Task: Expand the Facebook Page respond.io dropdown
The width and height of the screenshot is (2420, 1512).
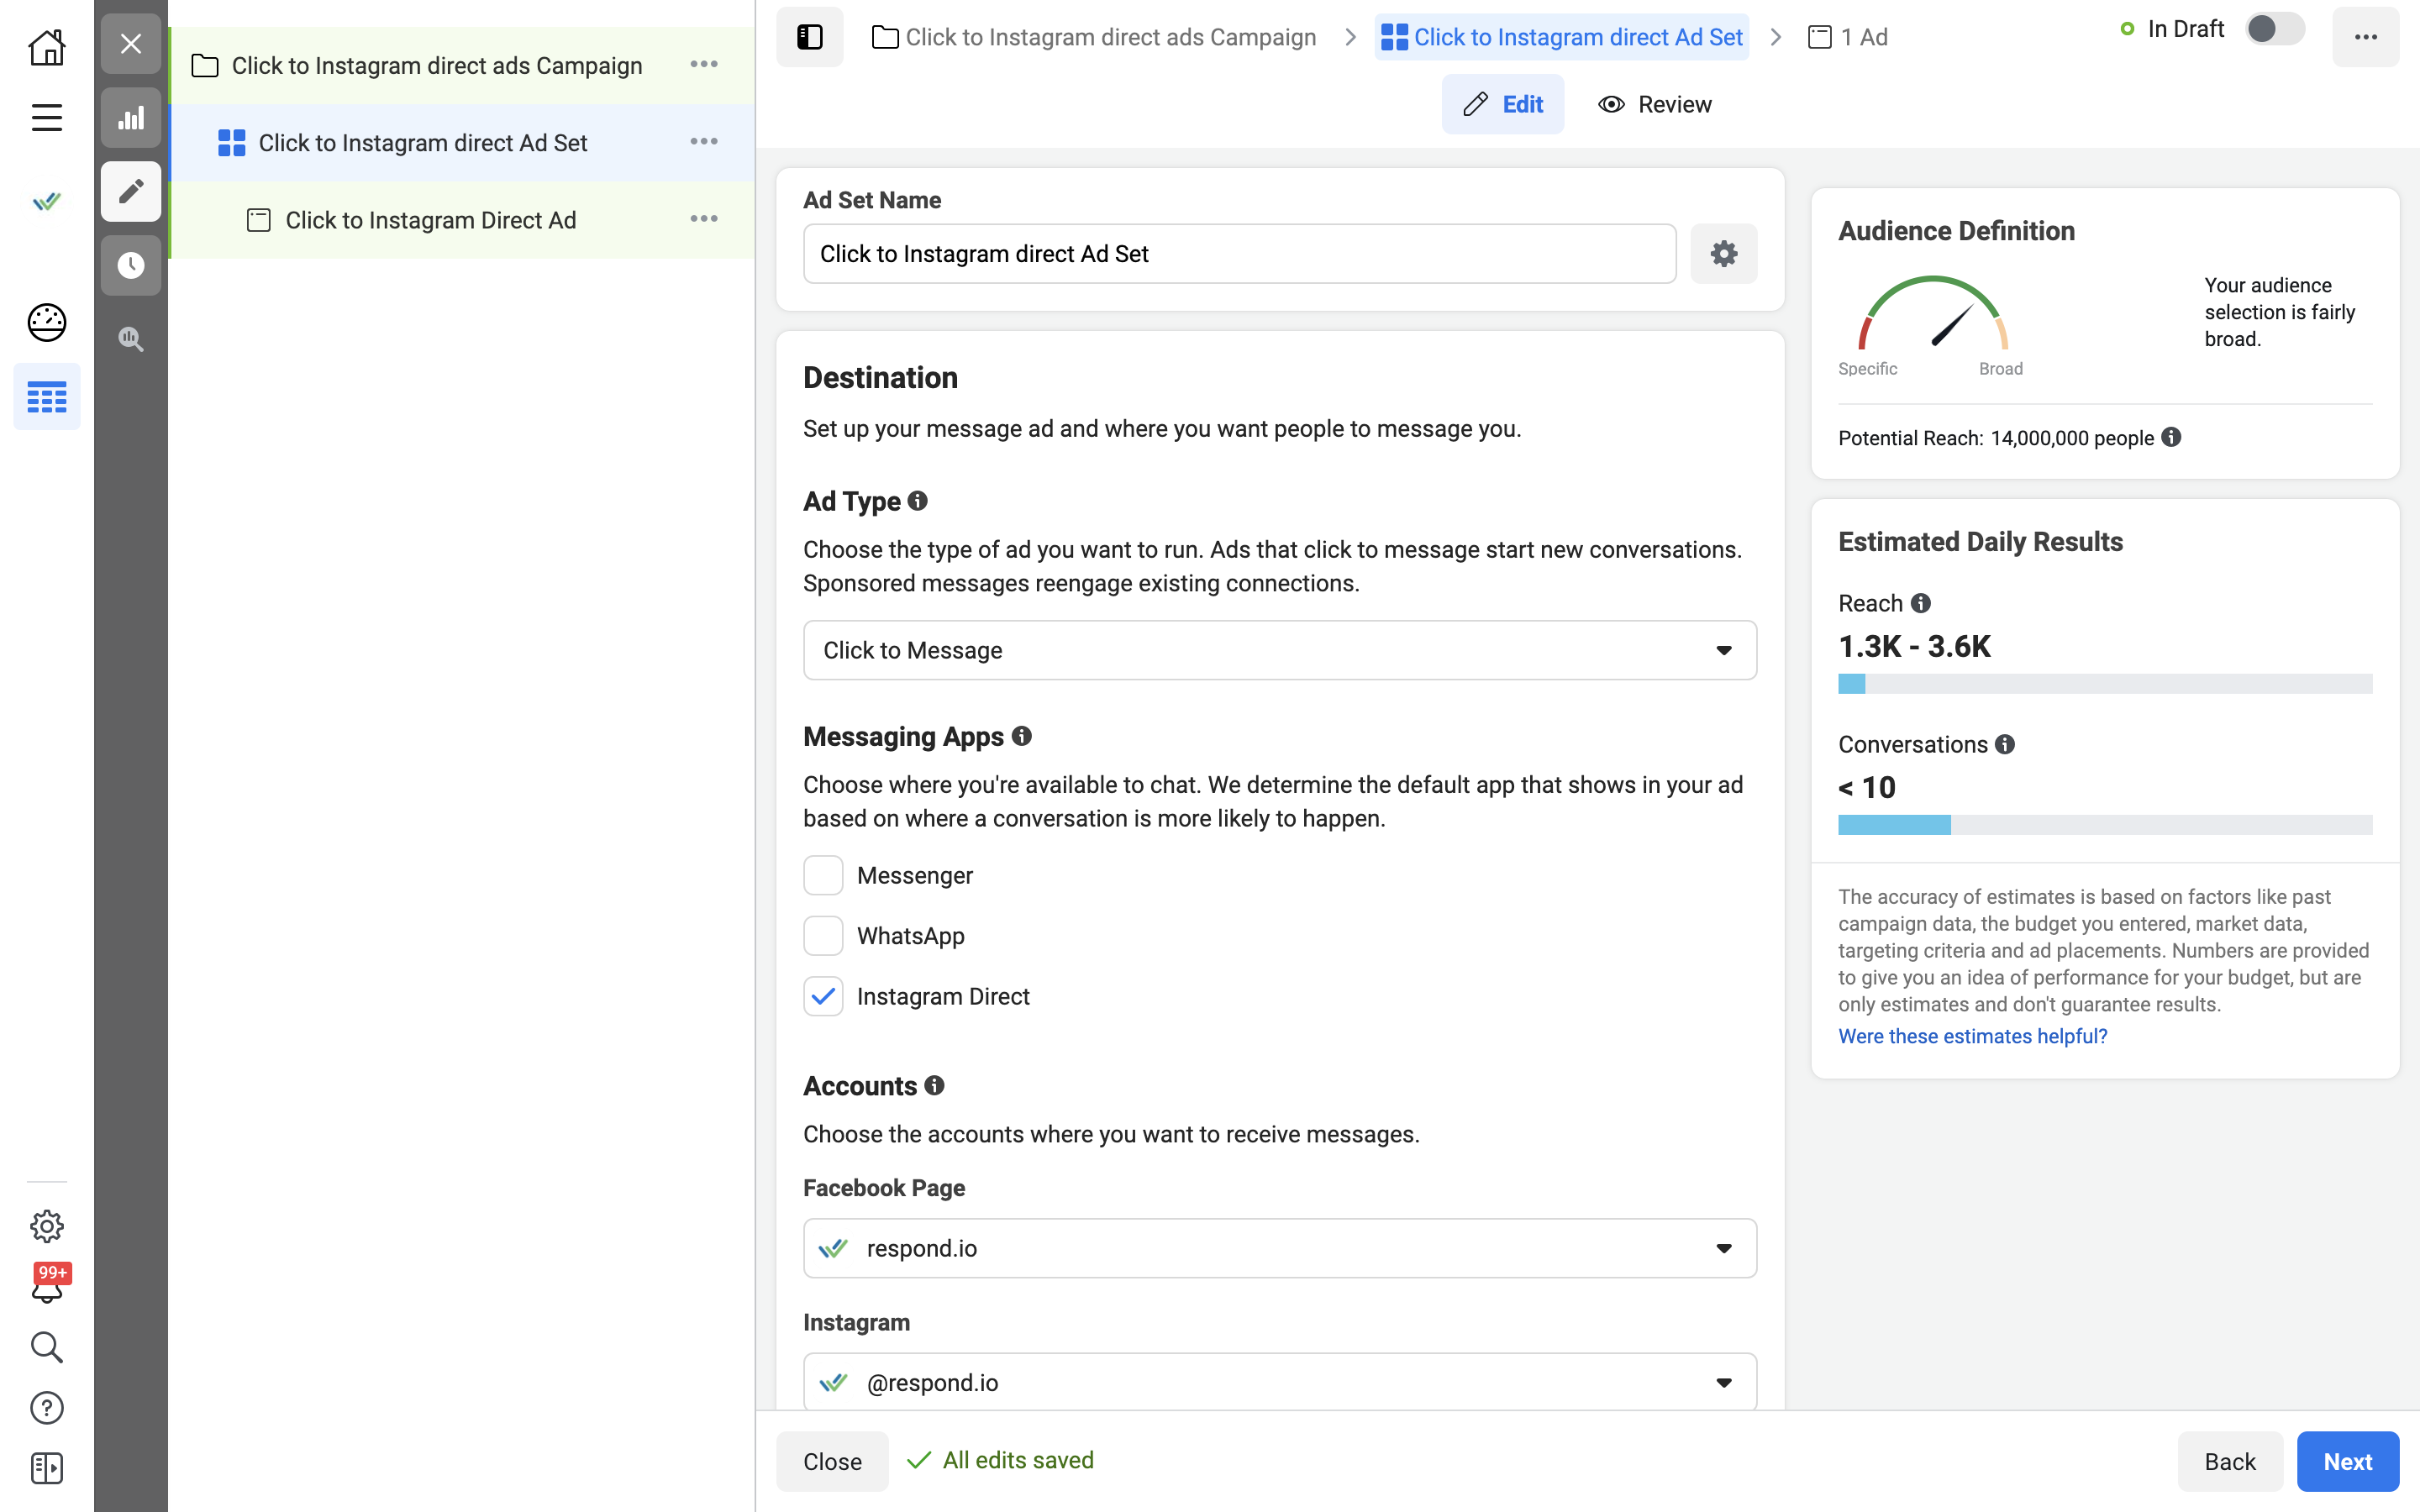Action: click(x=1723, y=1247)
